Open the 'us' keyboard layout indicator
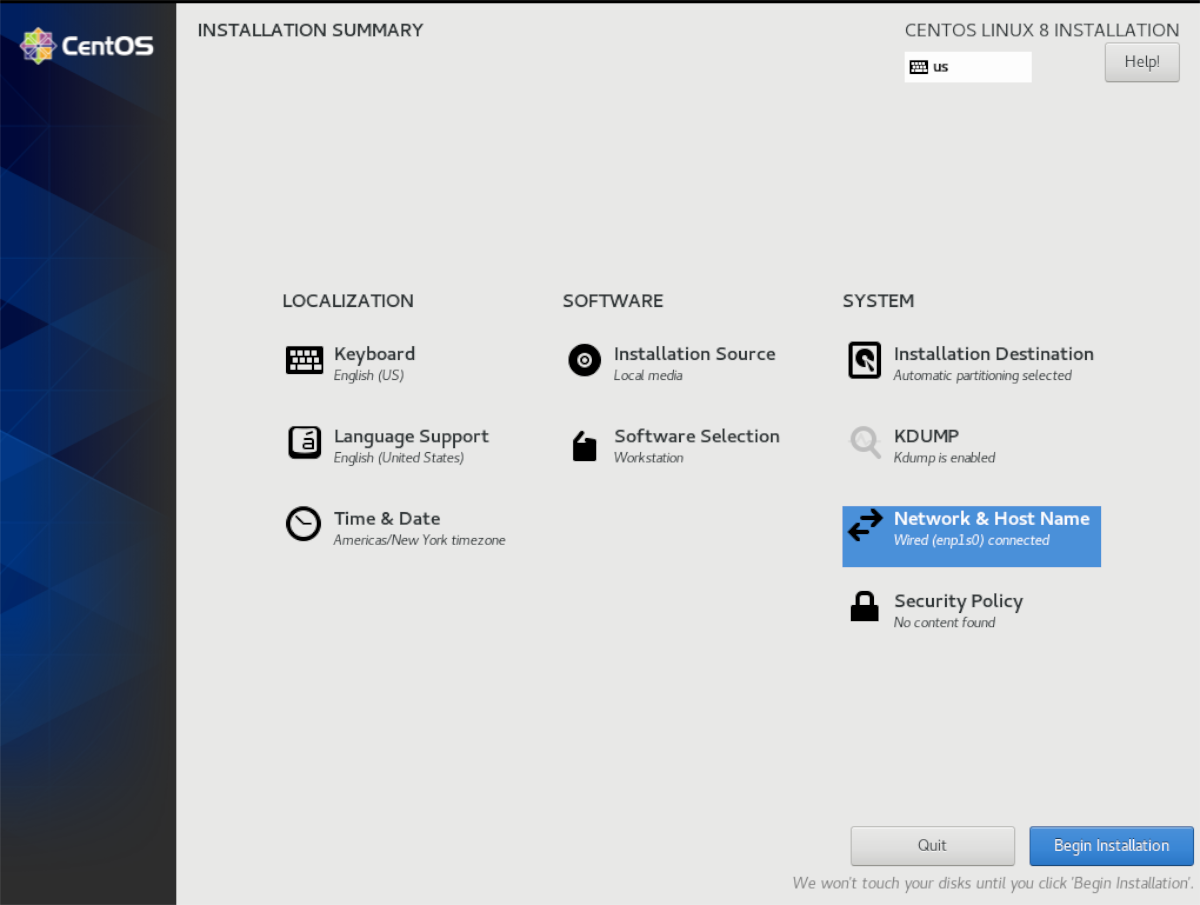This screenshot has height=905, width=1200. coord(966,67)
